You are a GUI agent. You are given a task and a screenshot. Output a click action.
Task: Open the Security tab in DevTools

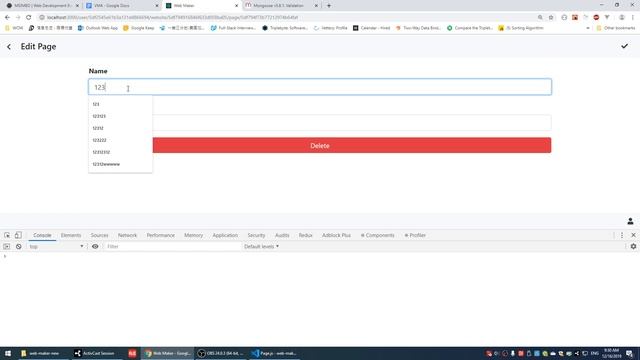(256, 236)
